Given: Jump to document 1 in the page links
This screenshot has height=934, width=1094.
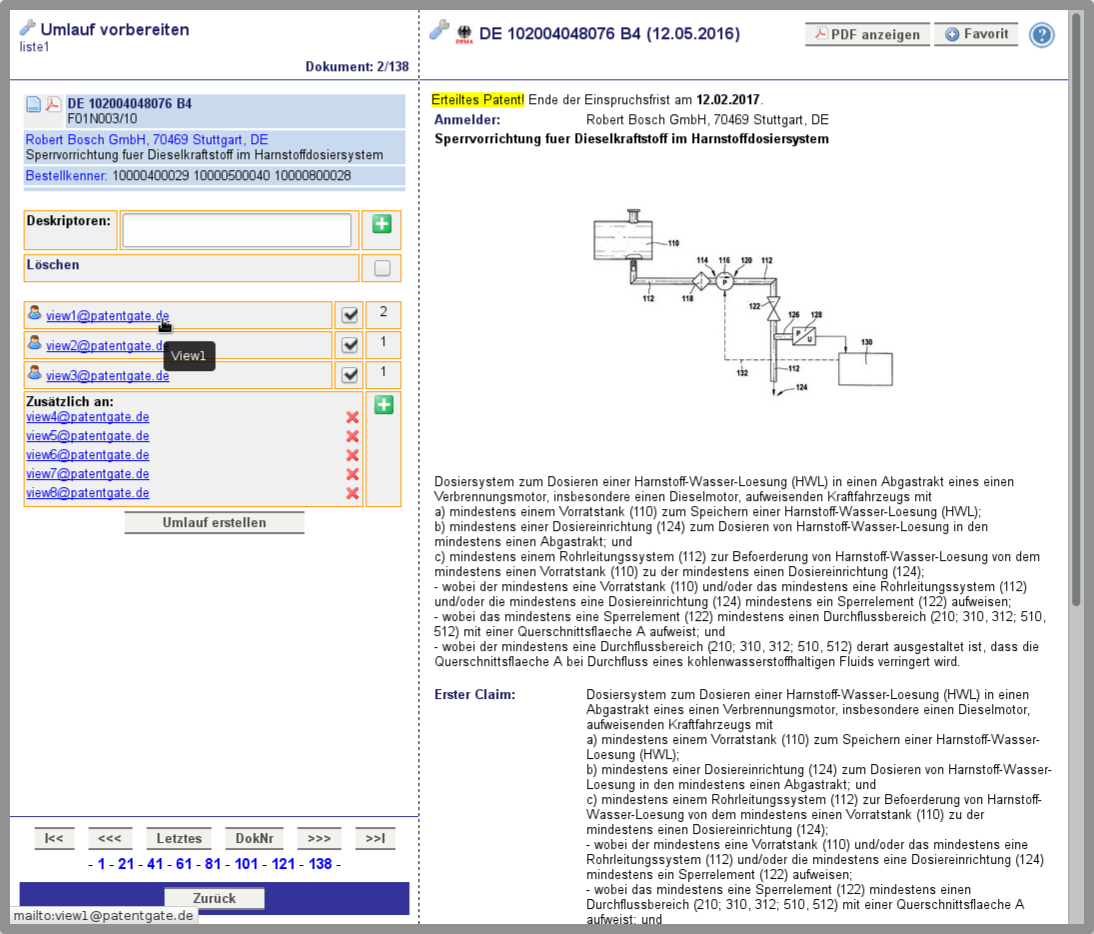Looking at the screenshot, I should coord(101,864).
